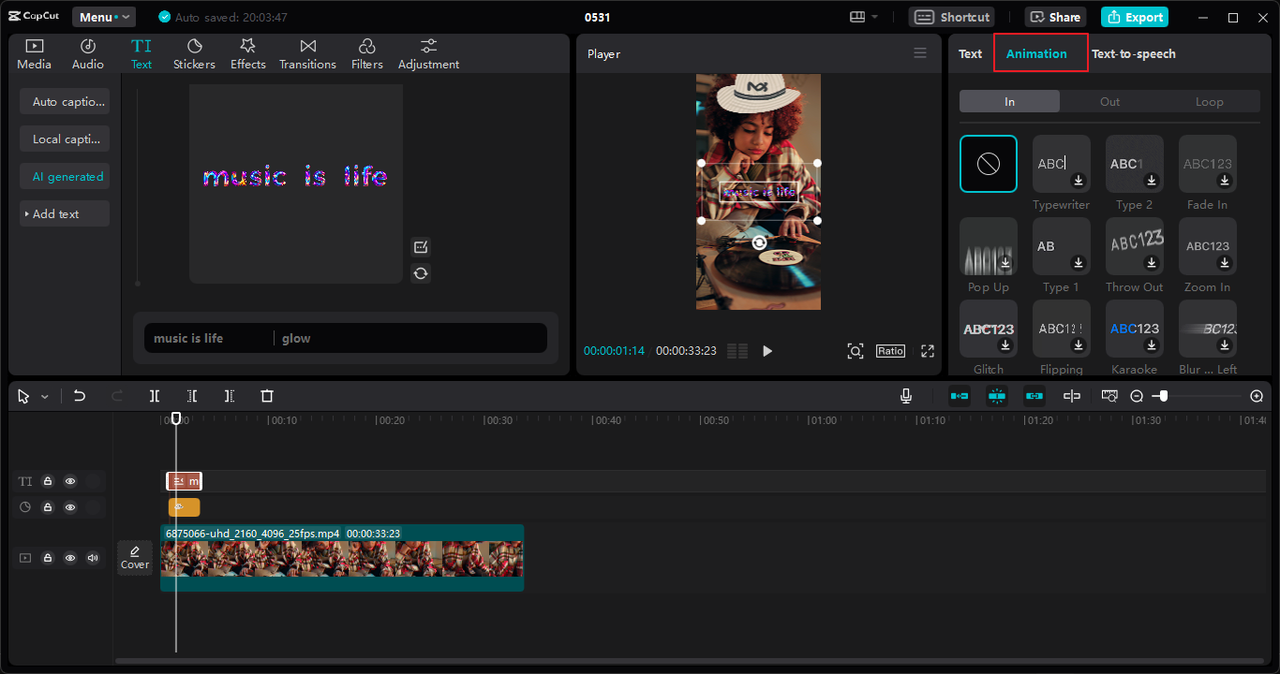Click the Delete trash icon above timeline
The width and height of the screenshot is (1280, 674).
(267, 396)
